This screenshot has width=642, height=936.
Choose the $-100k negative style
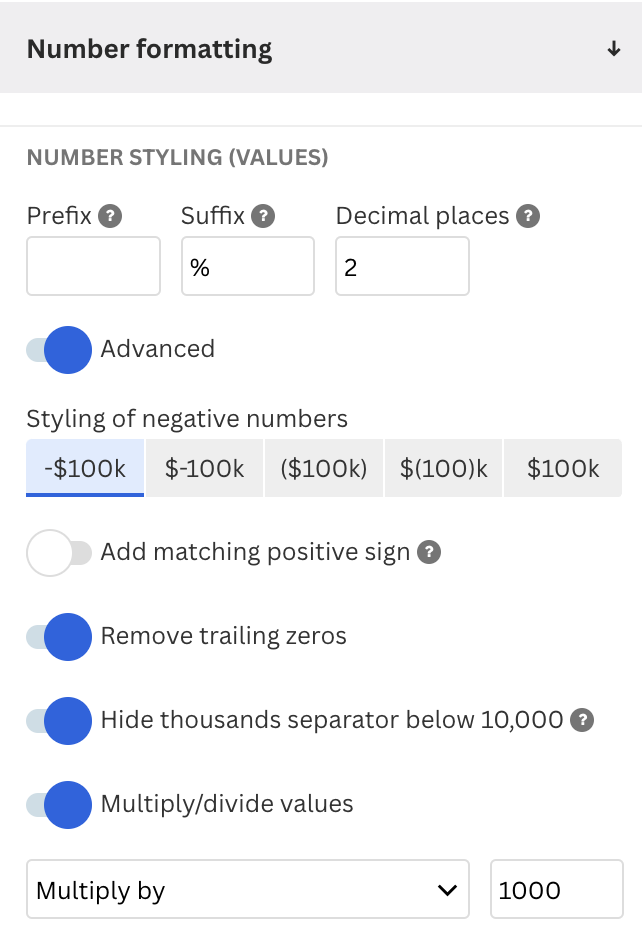click(x=204, y=468)
